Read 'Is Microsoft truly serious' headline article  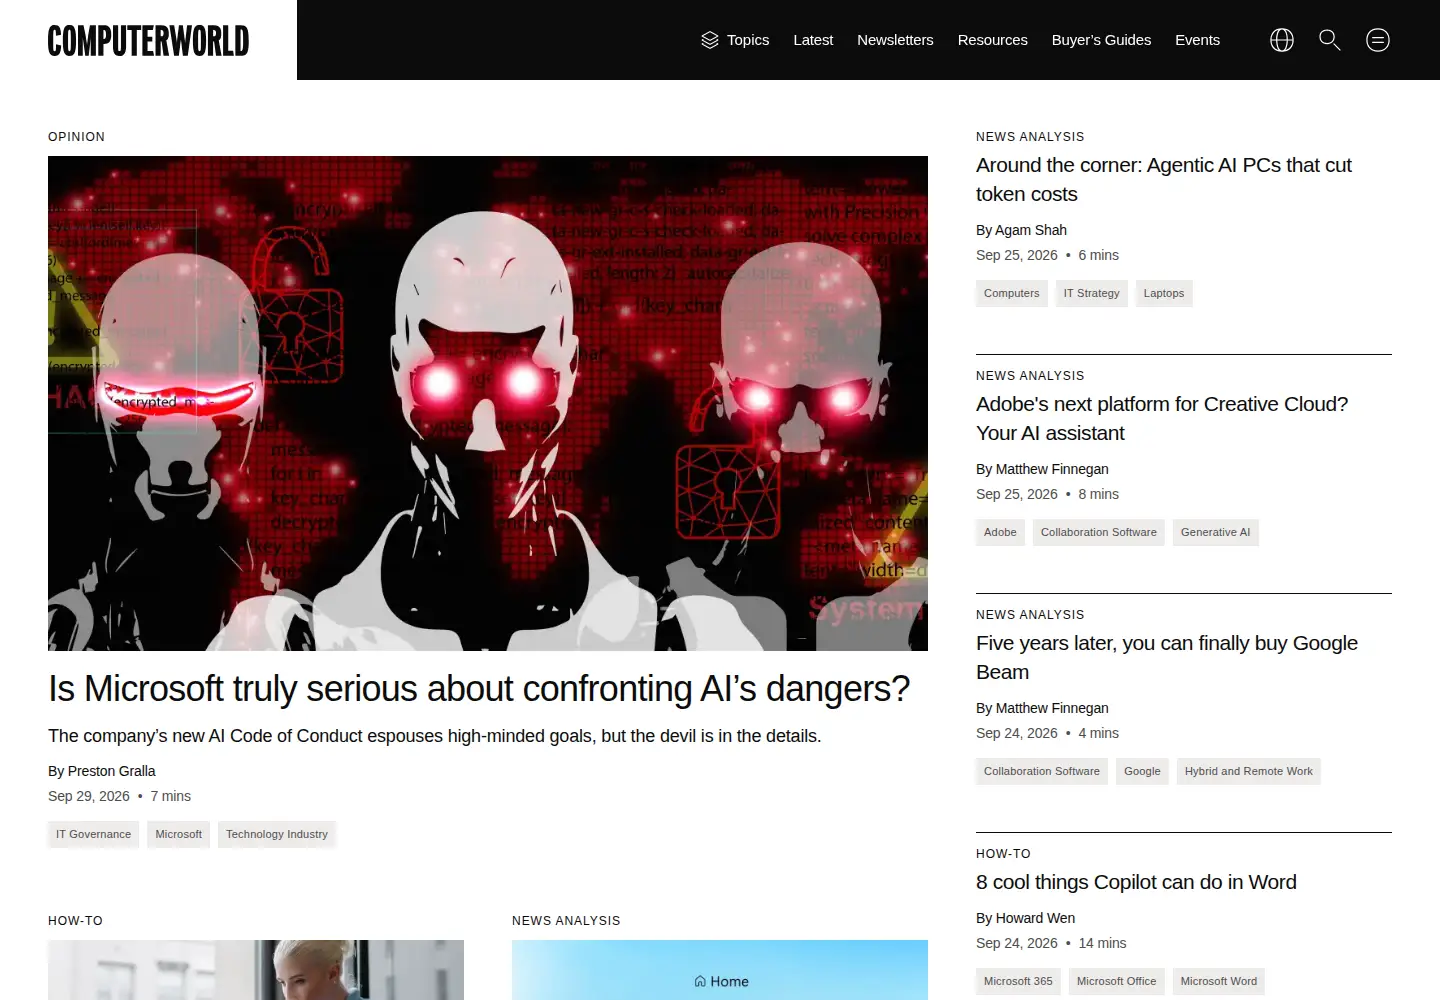[479, 689]
